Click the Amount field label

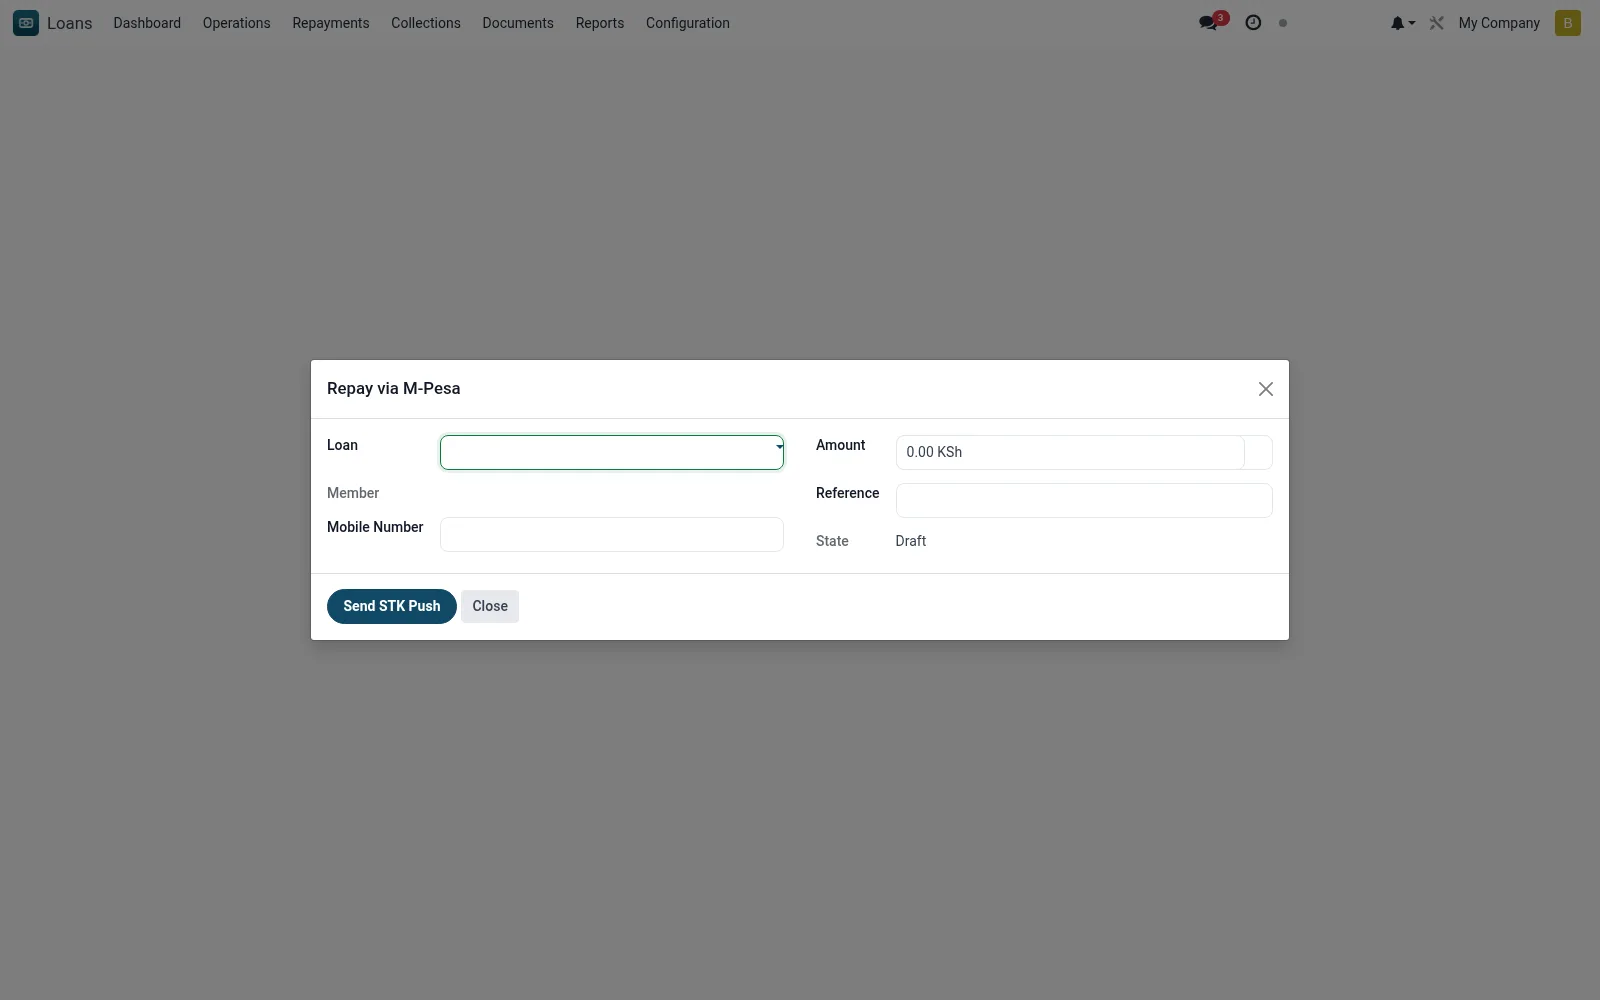841,445
